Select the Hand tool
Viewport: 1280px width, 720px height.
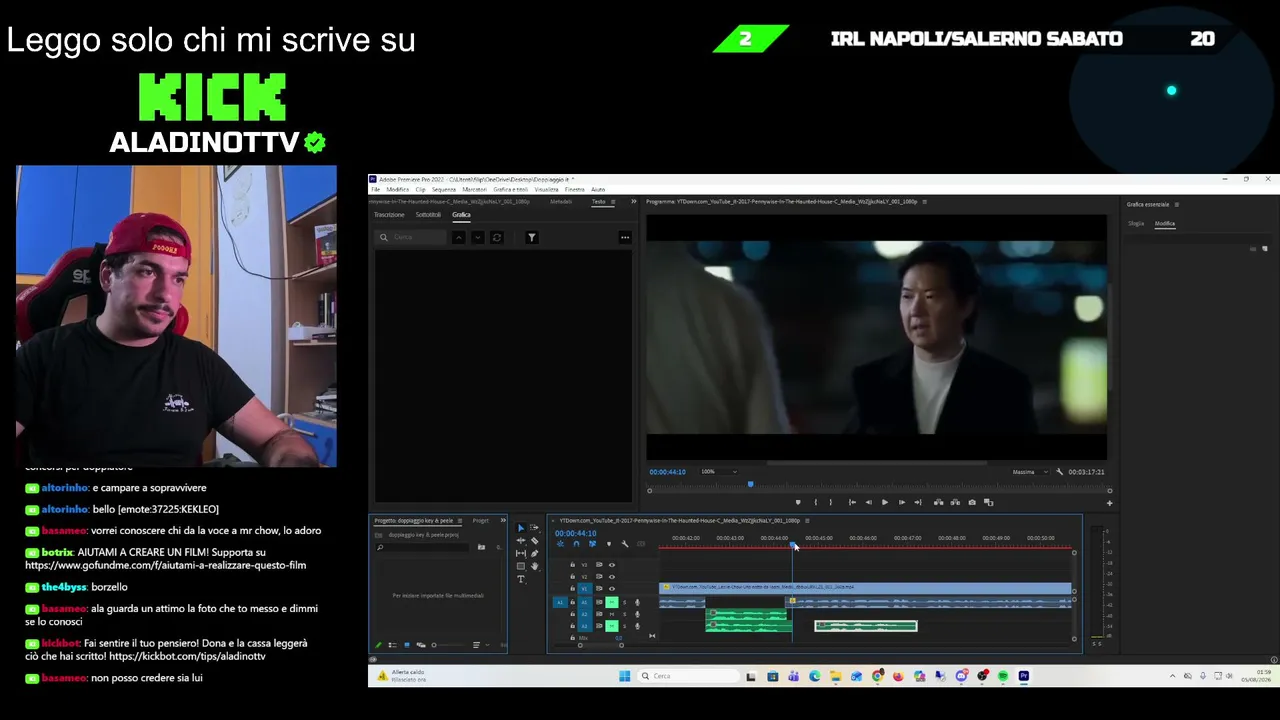(534, 566)
